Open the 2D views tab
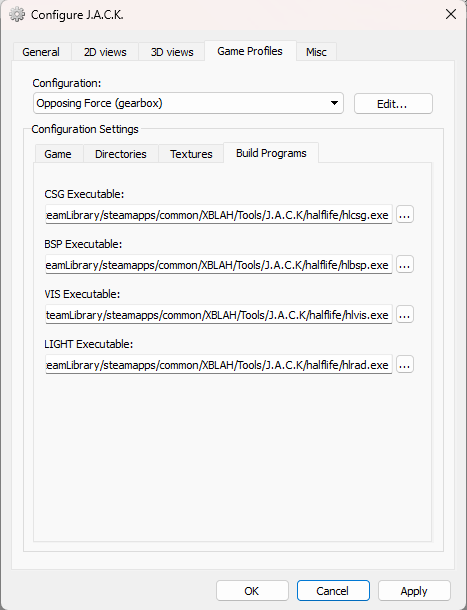Screen dimensions: 467x610 105,52
